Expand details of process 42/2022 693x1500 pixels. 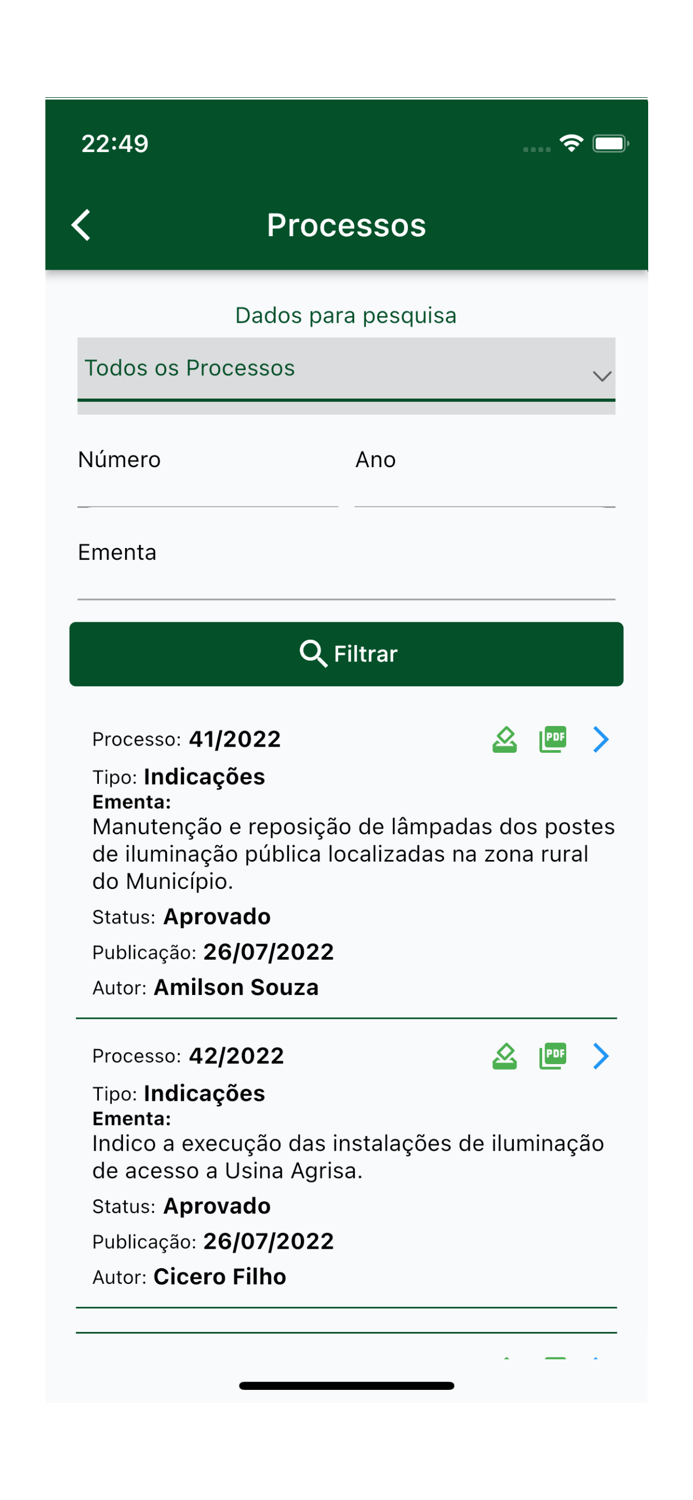coord(600,1056)
